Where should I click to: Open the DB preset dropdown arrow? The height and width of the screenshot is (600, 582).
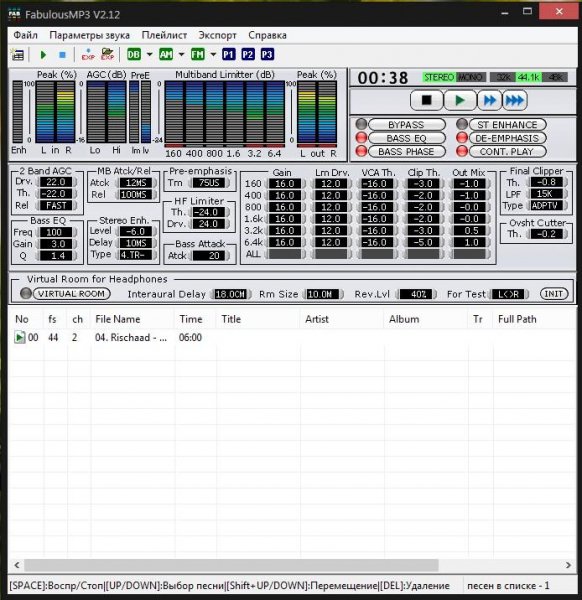[x=149, y=54]
